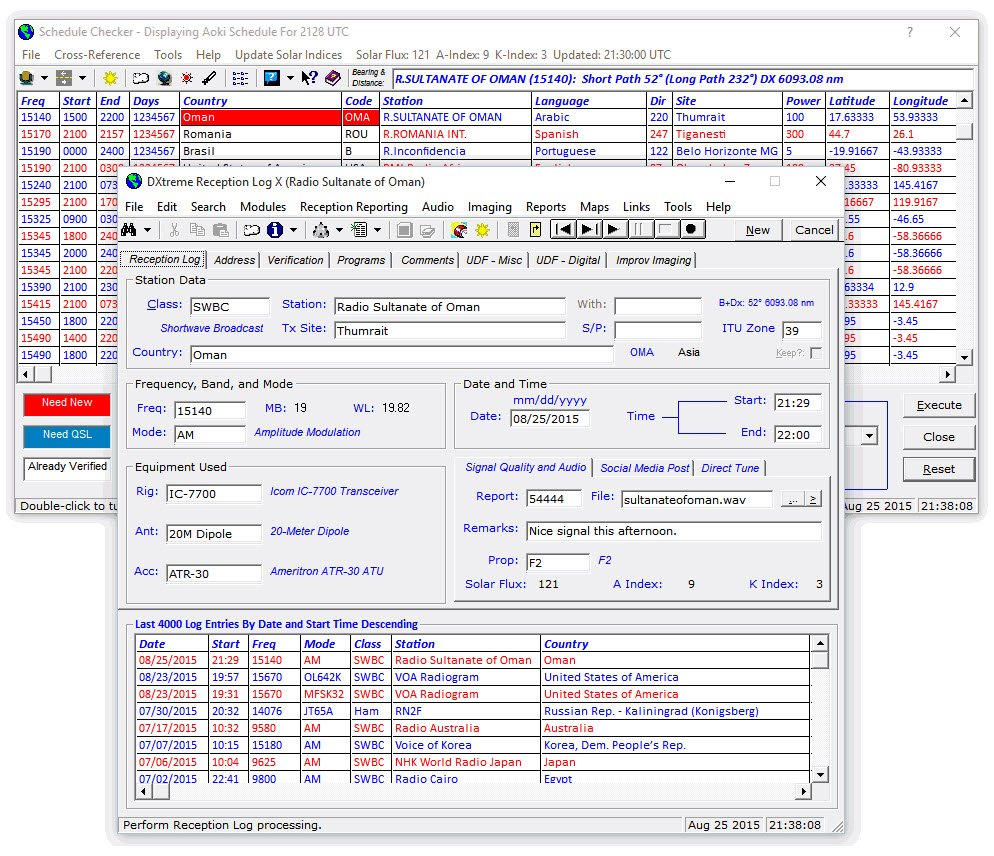994x856 pixels.
Task: Expand the dropdown next to report sheet icon
Action: point(377,230)
